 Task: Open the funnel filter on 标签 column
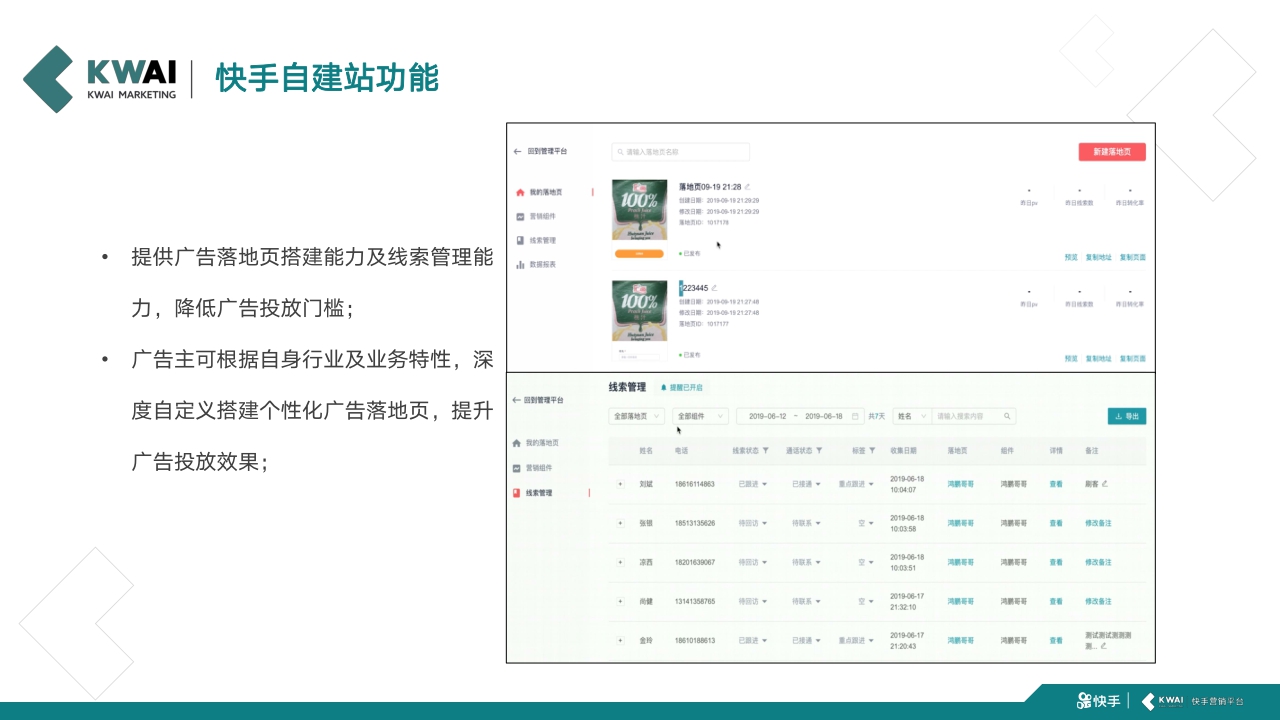pyautogui.click(x=870, y=451)
